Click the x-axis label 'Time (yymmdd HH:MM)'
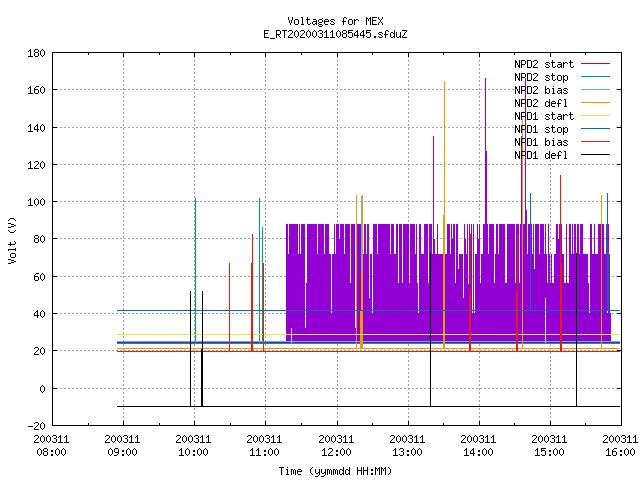The width and height of the screenshot is (640, 480). pos(335,471)
